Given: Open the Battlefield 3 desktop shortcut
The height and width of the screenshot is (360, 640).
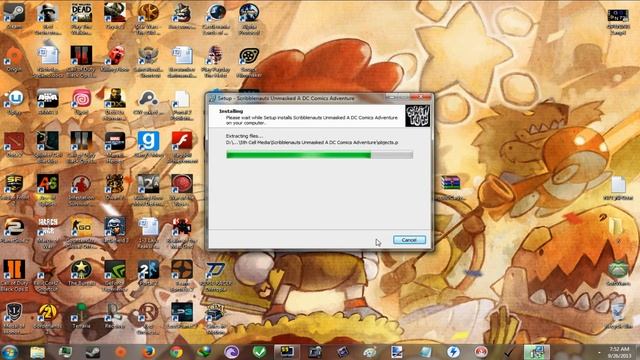Looking at the screenshot, I should click(115, 229).
